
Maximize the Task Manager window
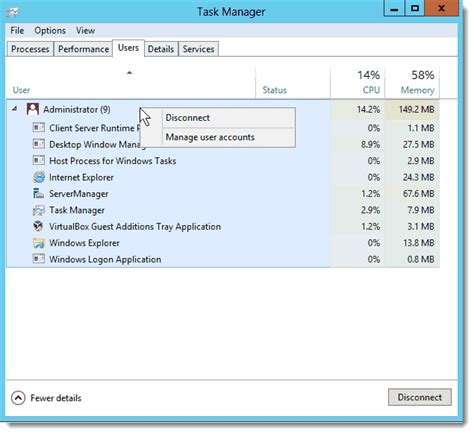pyautogui.click(x=414, y=8)
